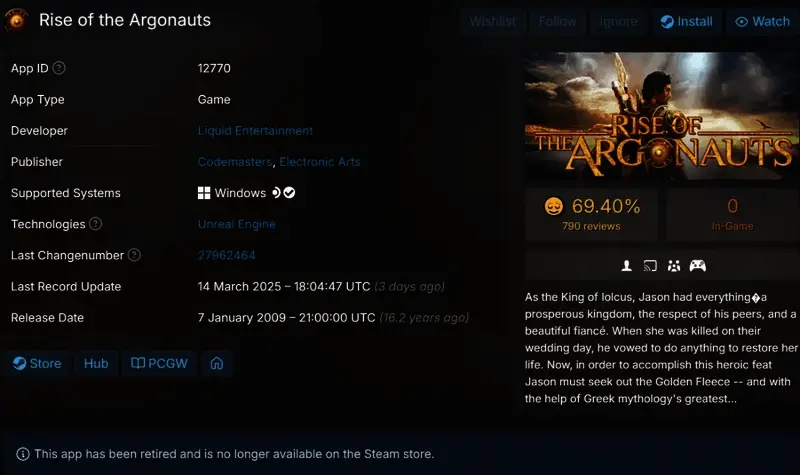Click the Last Changenumber help icon
800x475 pixels.
[x=134, y=255]
